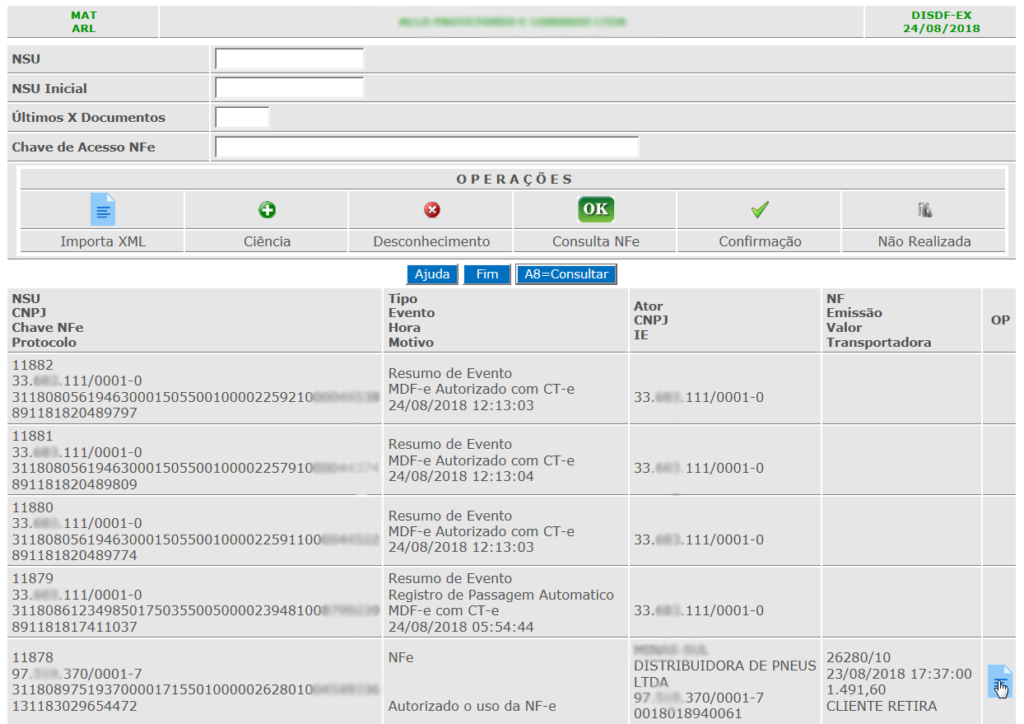Select the Não Realizada operation label
The height and width of the screenshot is (724, 1024).
click(x=924, y=241)
